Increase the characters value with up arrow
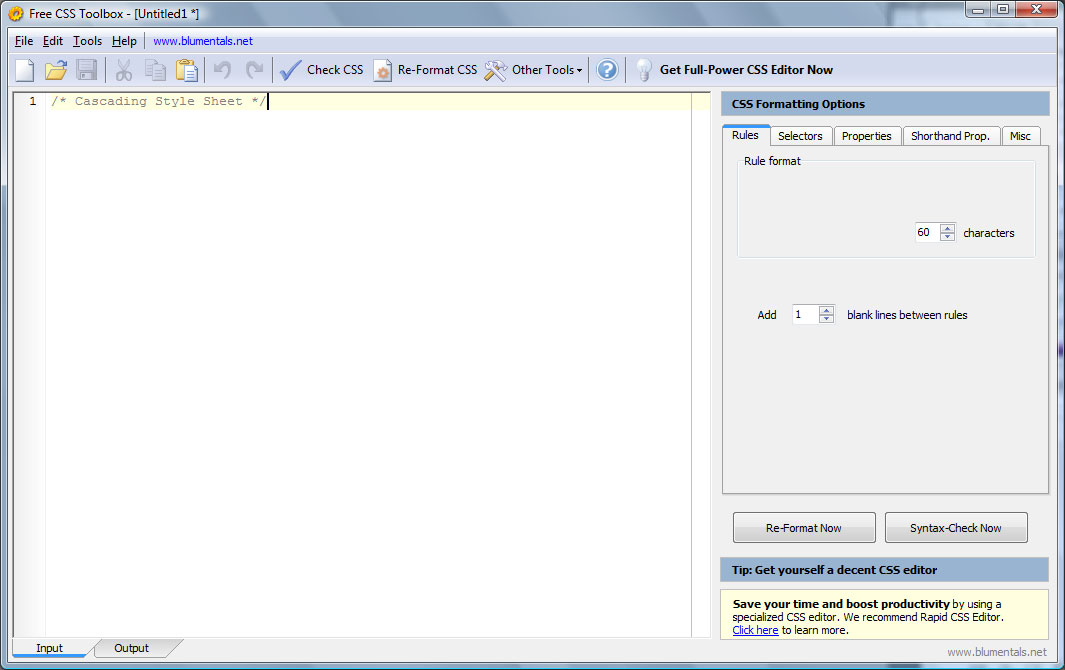The image size is (1065, 670). click(948, 228)
